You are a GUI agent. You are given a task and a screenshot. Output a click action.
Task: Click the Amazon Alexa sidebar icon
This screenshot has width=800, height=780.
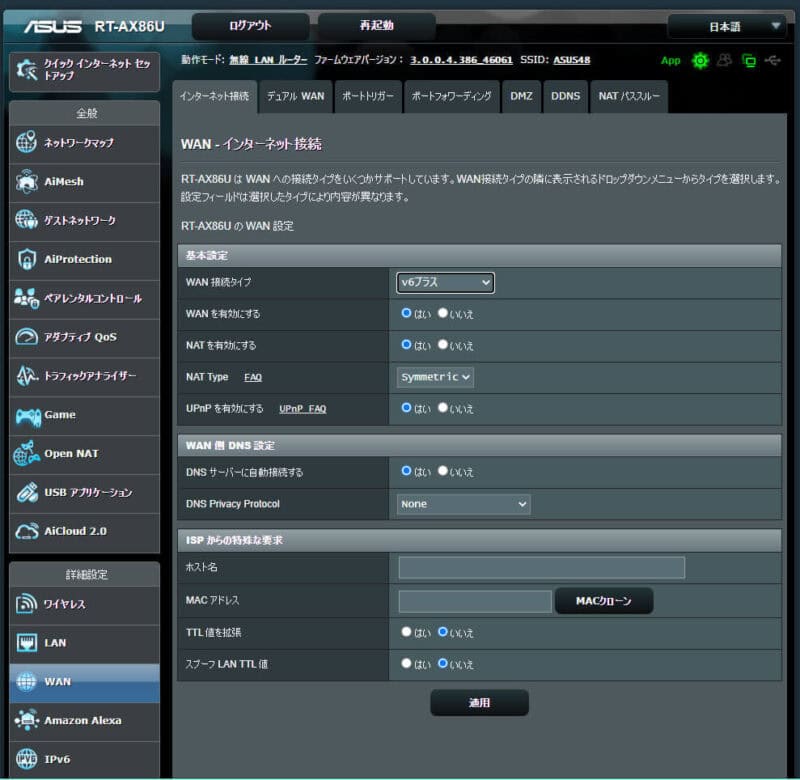point(27,720)
